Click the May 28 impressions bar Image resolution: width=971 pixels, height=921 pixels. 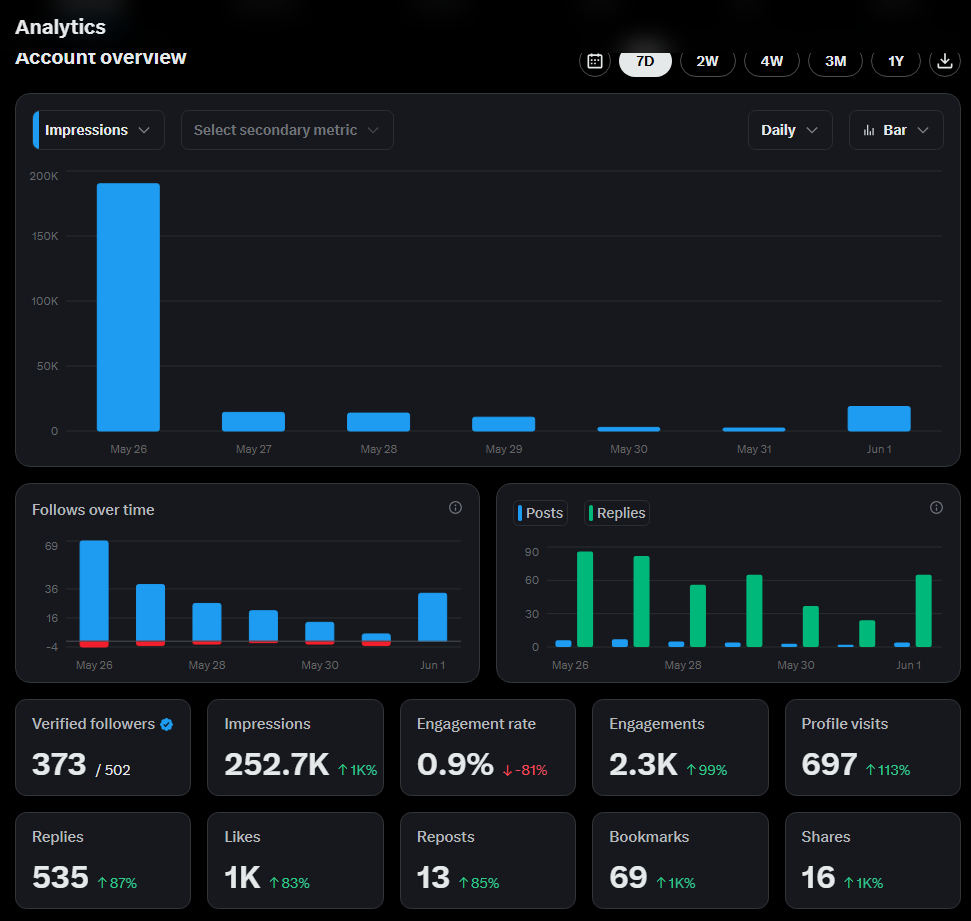click(378, 422)
